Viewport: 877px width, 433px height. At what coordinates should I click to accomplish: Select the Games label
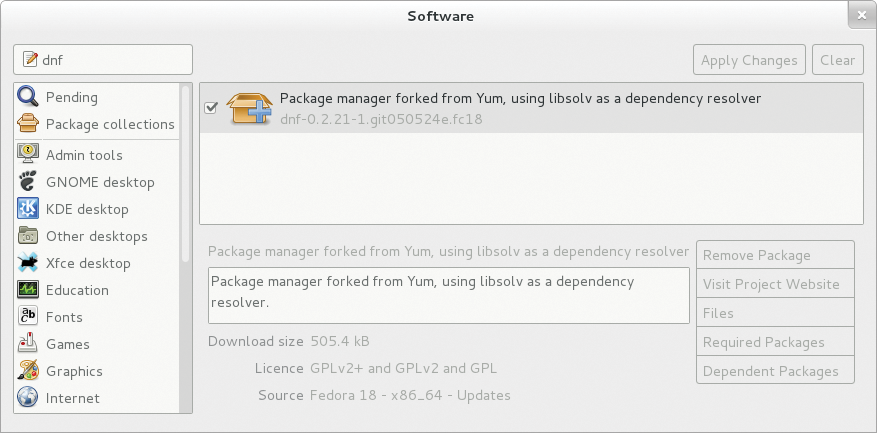(68, 343)
